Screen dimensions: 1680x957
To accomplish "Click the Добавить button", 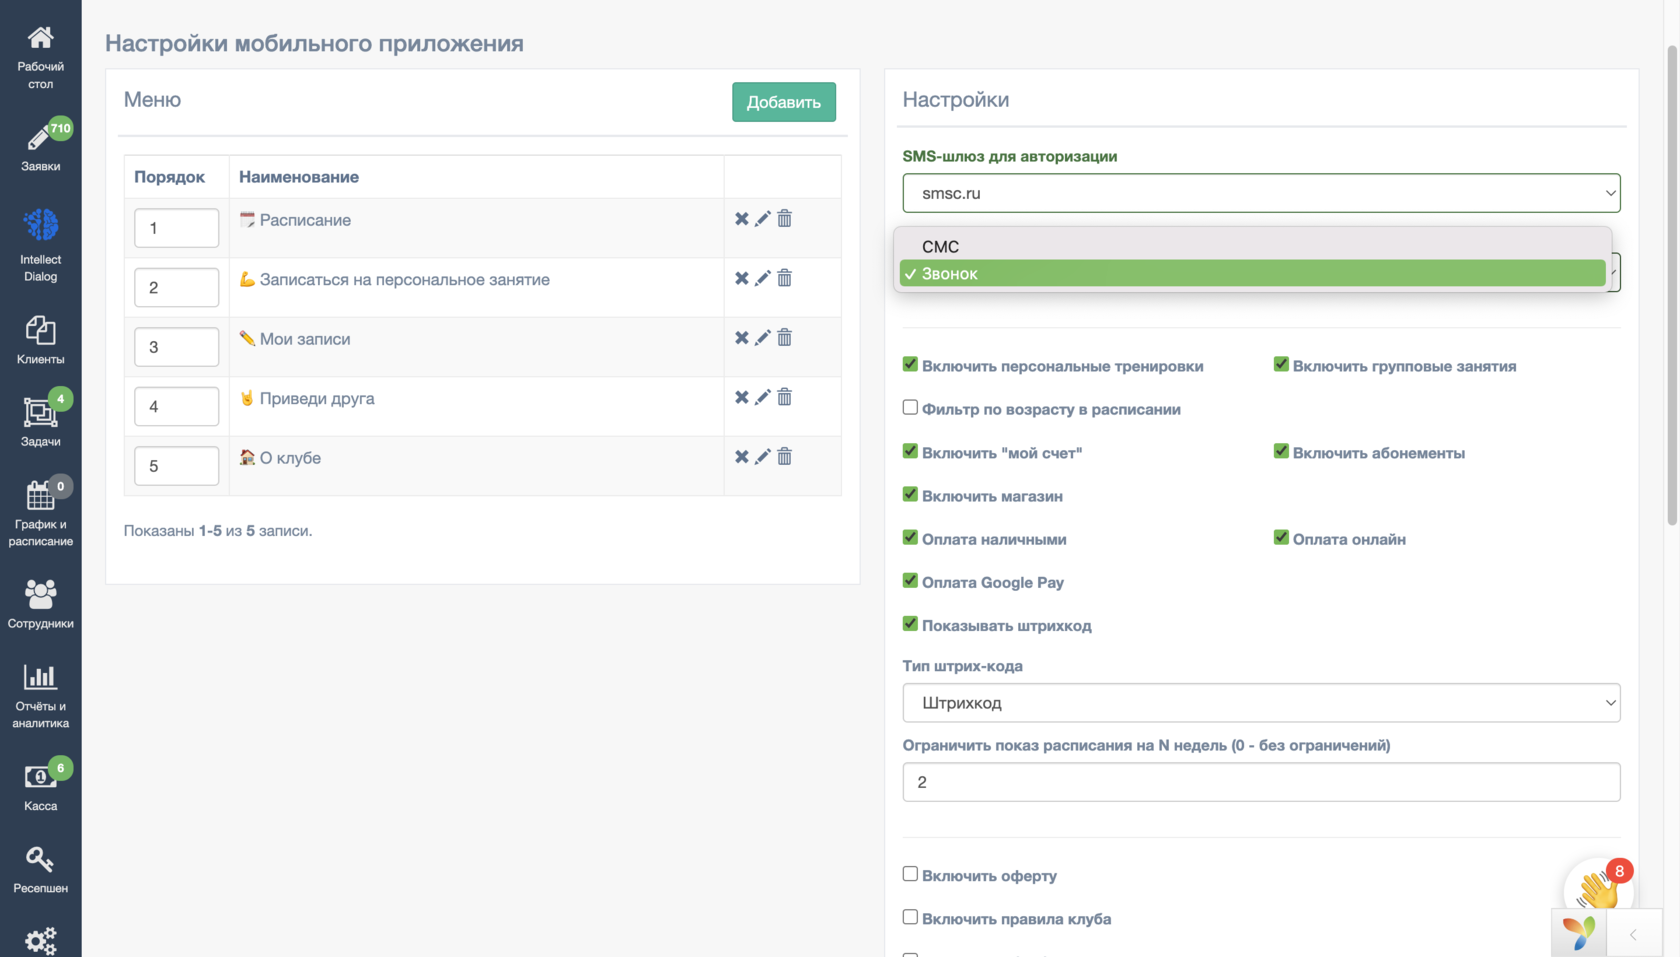I will [x=784, y=102].
